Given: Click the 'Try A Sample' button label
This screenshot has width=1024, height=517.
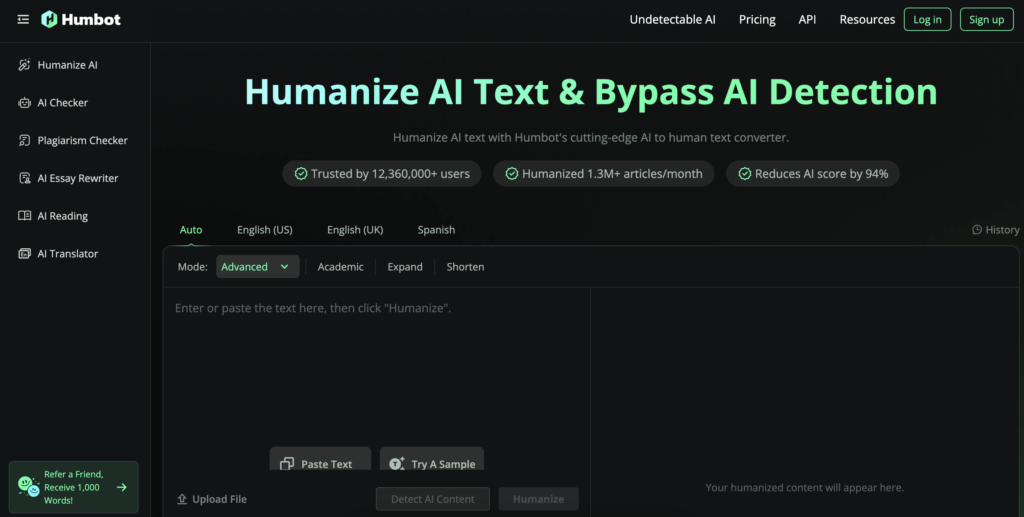Looking at the screenshot, I should point(443,464).
